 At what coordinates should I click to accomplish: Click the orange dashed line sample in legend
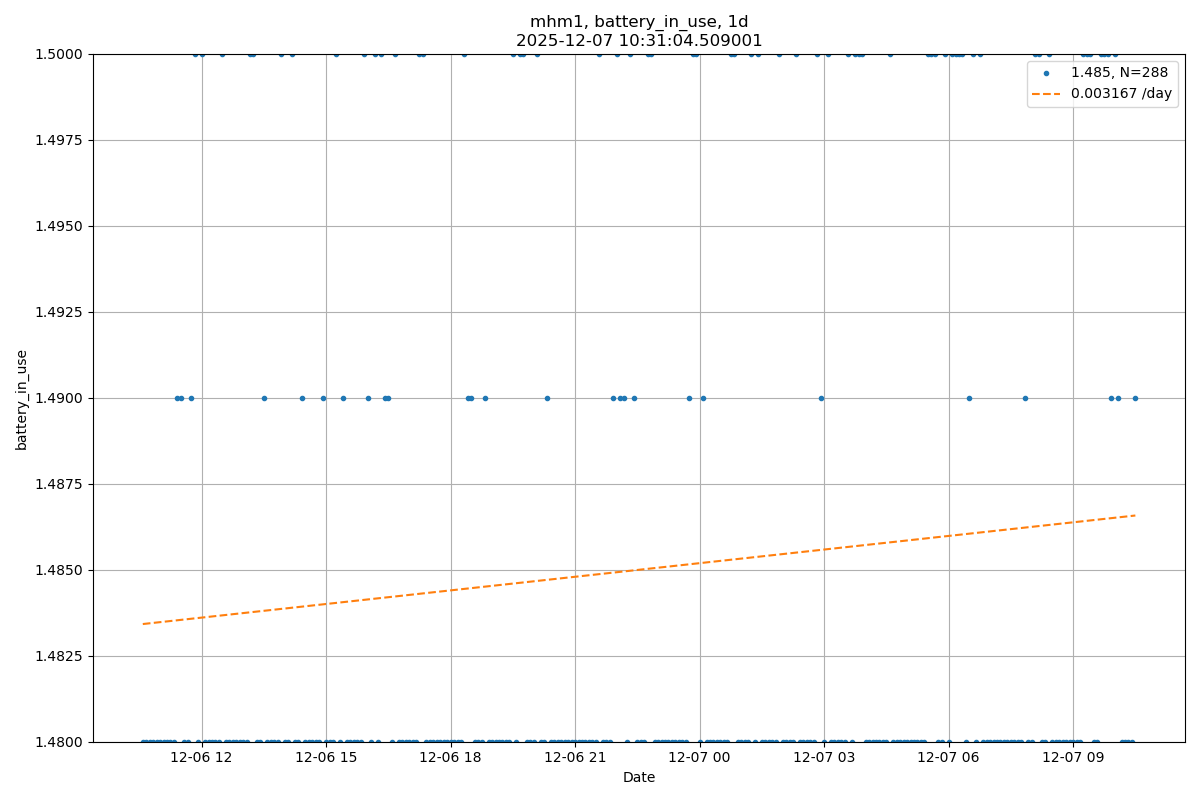[x=1046, y=93]
